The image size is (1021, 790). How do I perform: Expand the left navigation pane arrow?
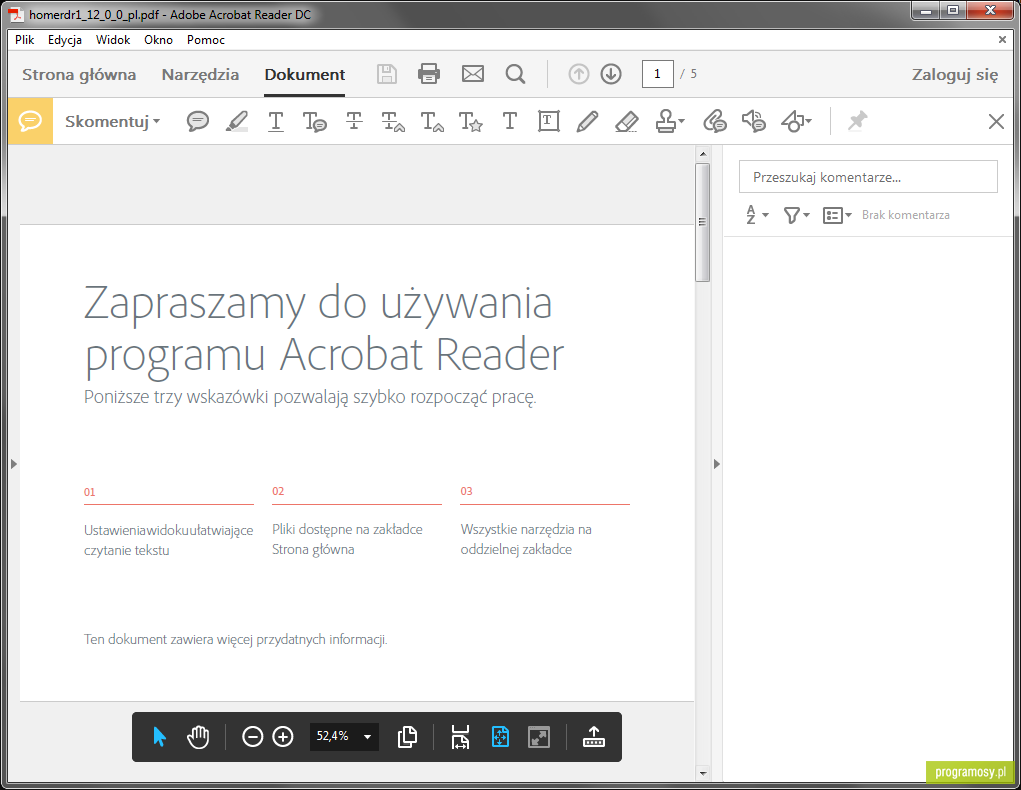14,464
